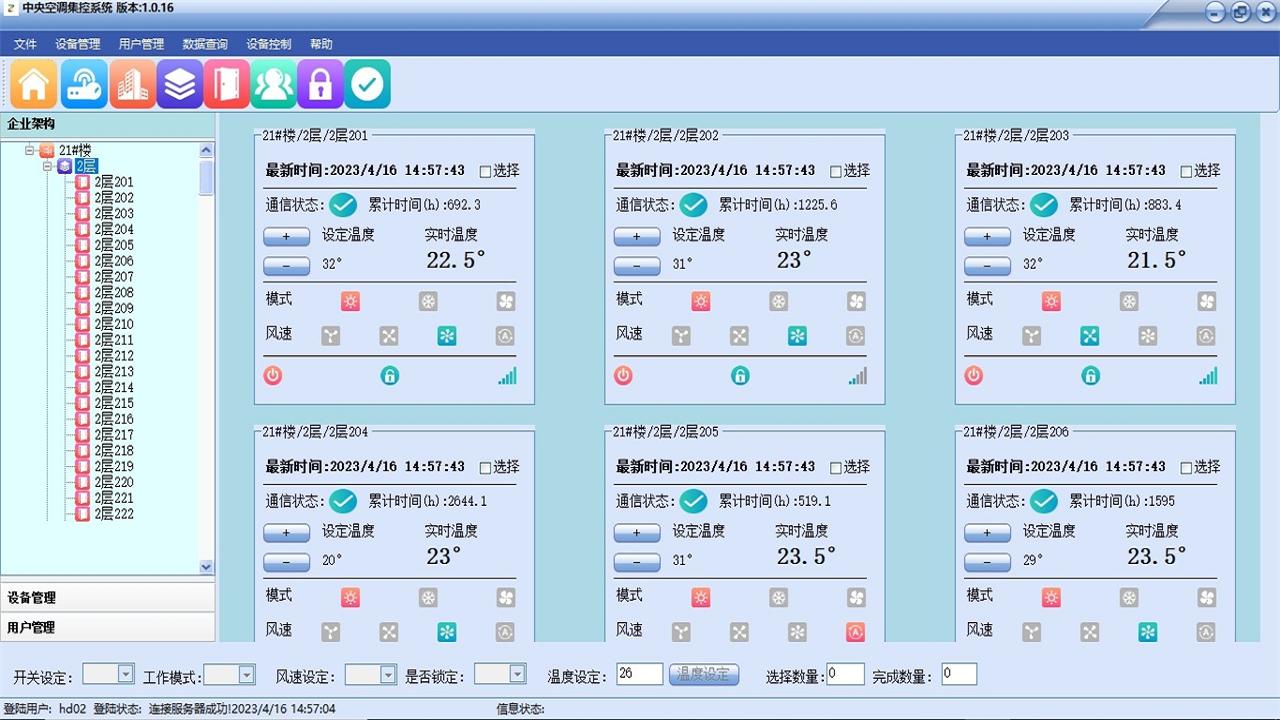Click the checkmark toolbar icon
The image size is (1280, 720).
pyautogui.click(x=367, y=84)
